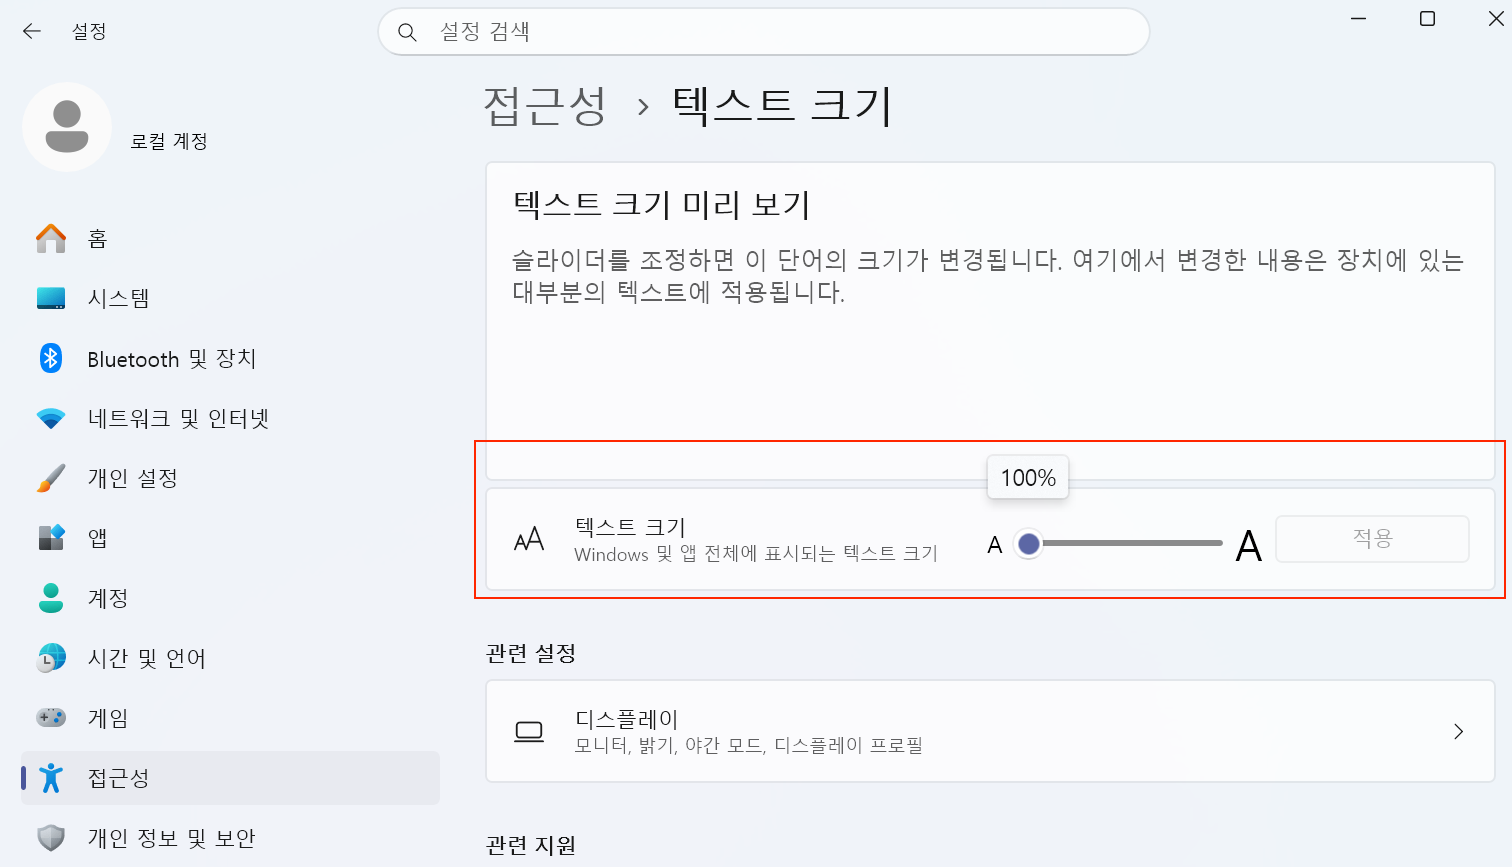Click the search magnifier icon

tap(407, 32)
